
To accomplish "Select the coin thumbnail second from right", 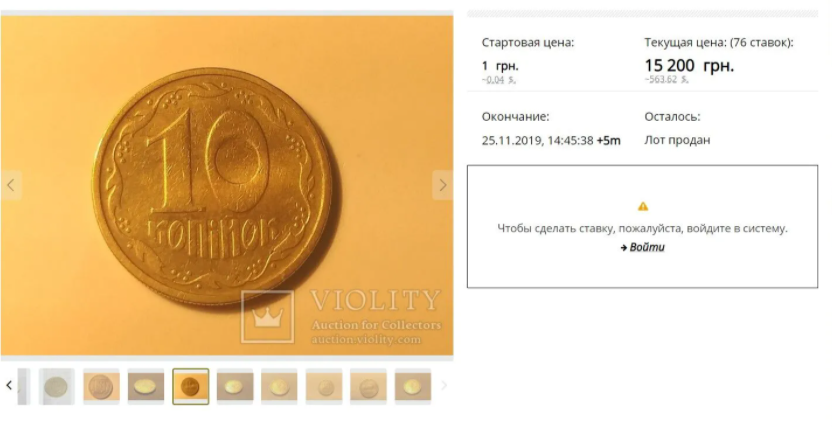I will click(x=368, y=386).
